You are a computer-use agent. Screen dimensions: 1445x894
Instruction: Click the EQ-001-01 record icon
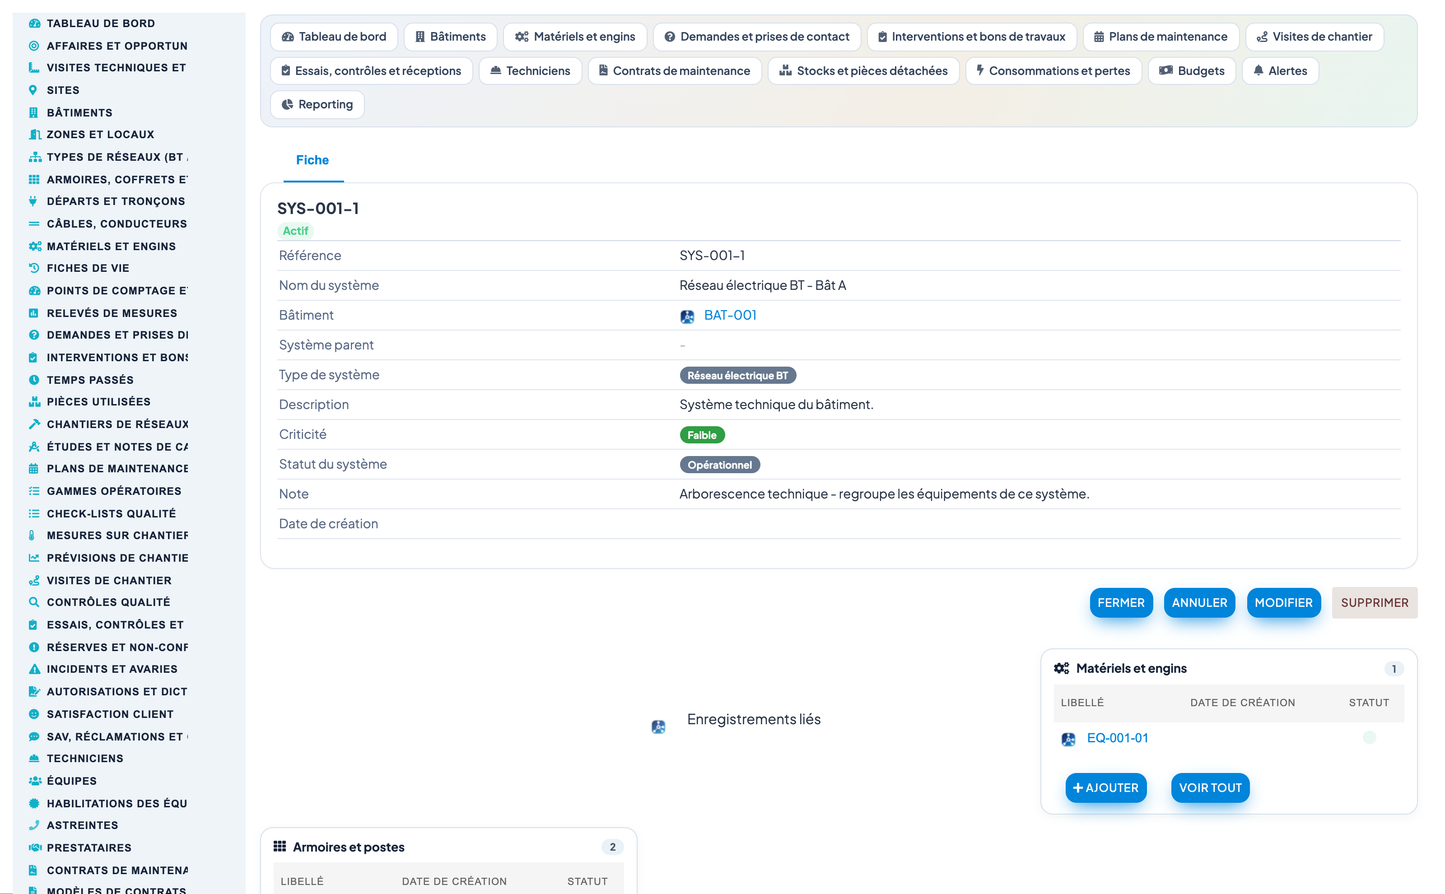1068,739
